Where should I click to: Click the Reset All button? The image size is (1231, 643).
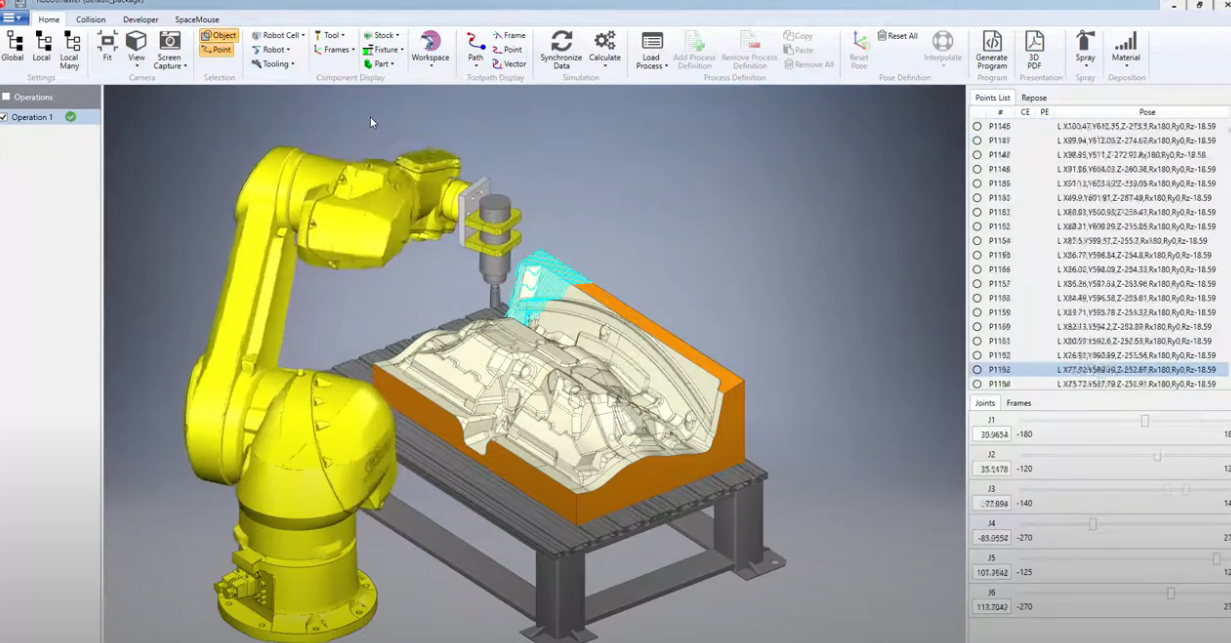[x=897, y=36]
